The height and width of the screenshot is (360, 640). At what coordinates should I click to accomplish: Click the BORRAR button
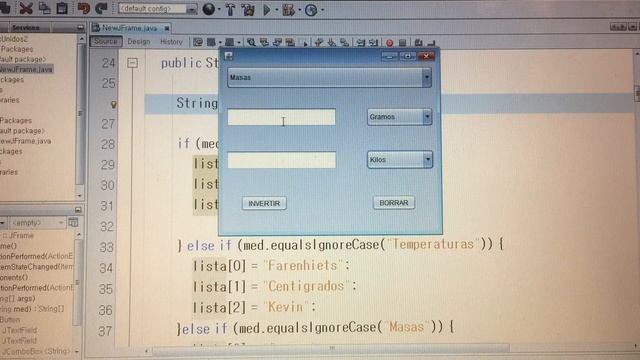394,203
